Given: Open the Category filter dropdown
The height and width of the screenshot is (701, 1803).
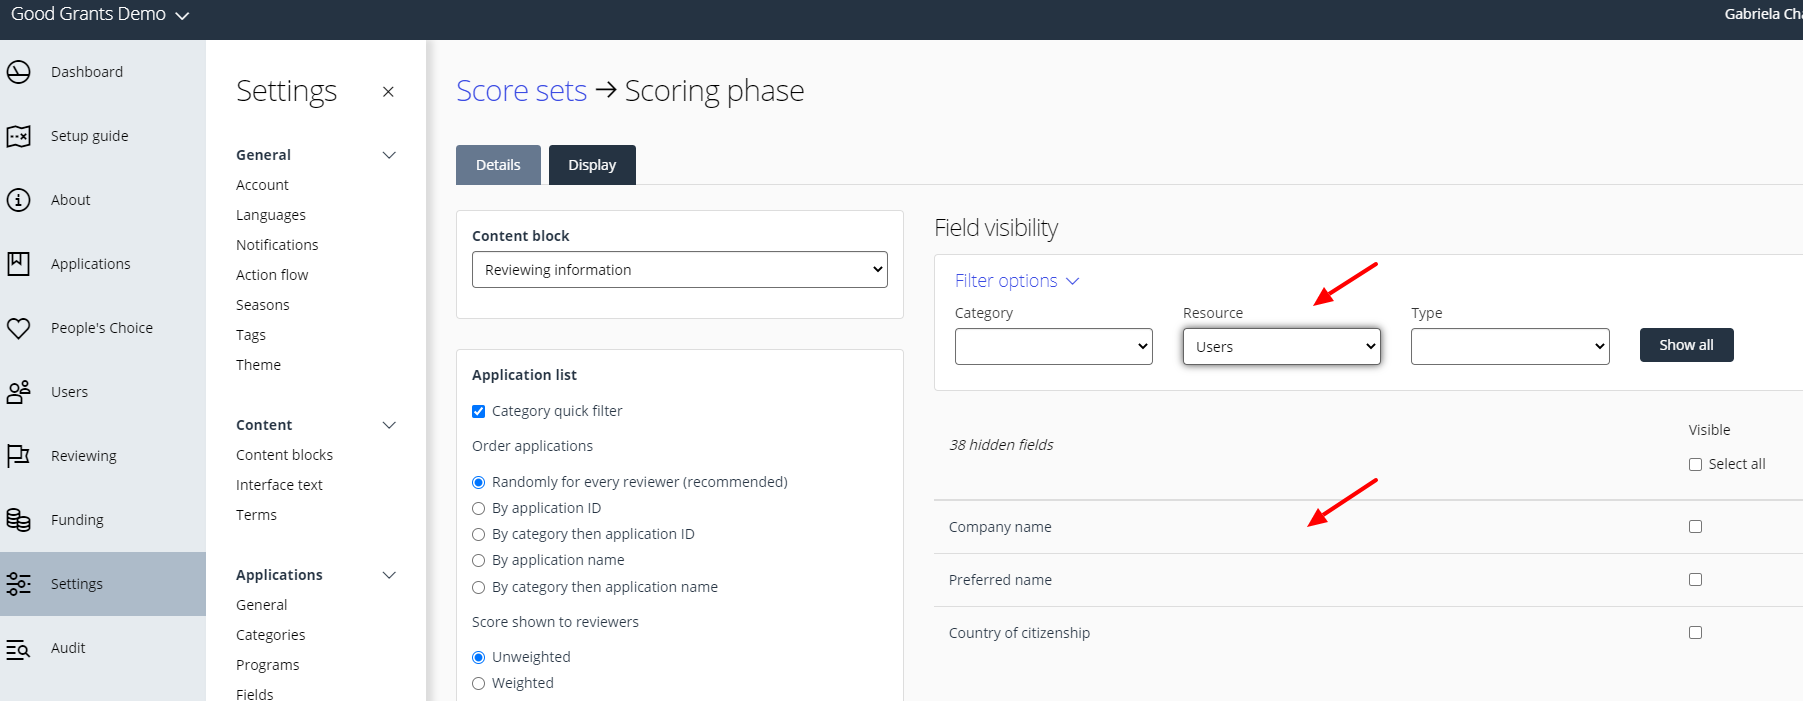Looking at the screenshot, I should [1054, 347].
